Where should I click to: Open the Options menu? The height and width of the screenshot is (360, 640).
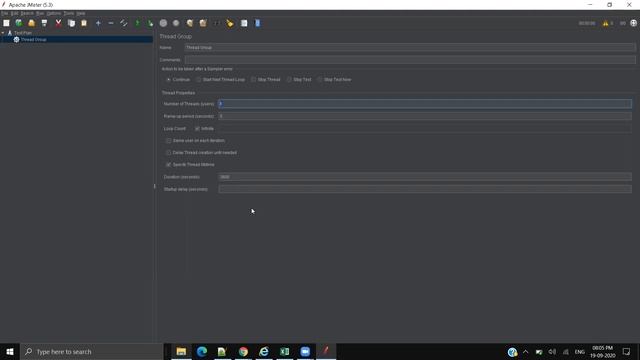[x=53, y=13]
